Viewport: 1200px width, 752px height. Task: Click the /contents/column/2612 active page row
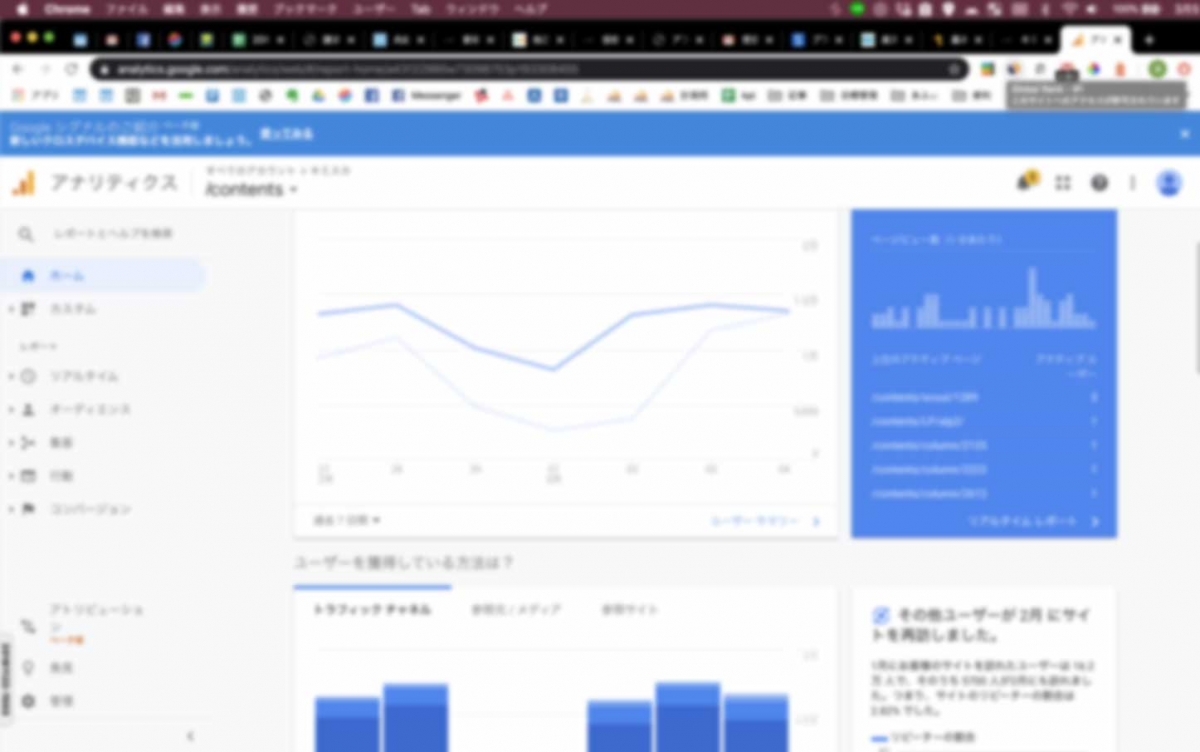pos(983,493)
